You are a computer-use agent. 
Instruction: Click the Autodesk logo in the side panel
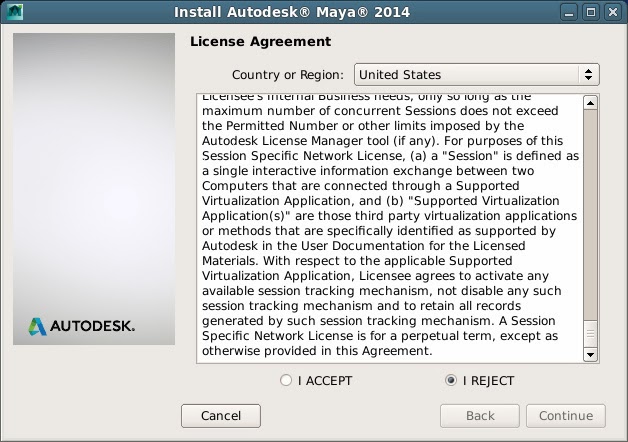[x=82, y=326]
